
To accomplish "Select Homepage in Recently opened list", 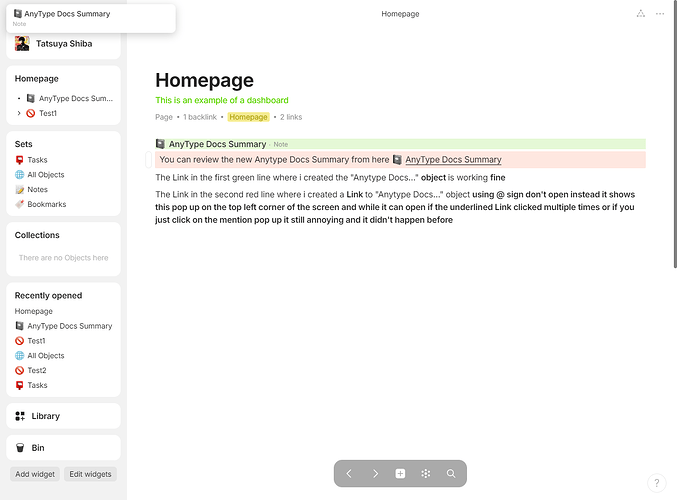I will [34, 311].
